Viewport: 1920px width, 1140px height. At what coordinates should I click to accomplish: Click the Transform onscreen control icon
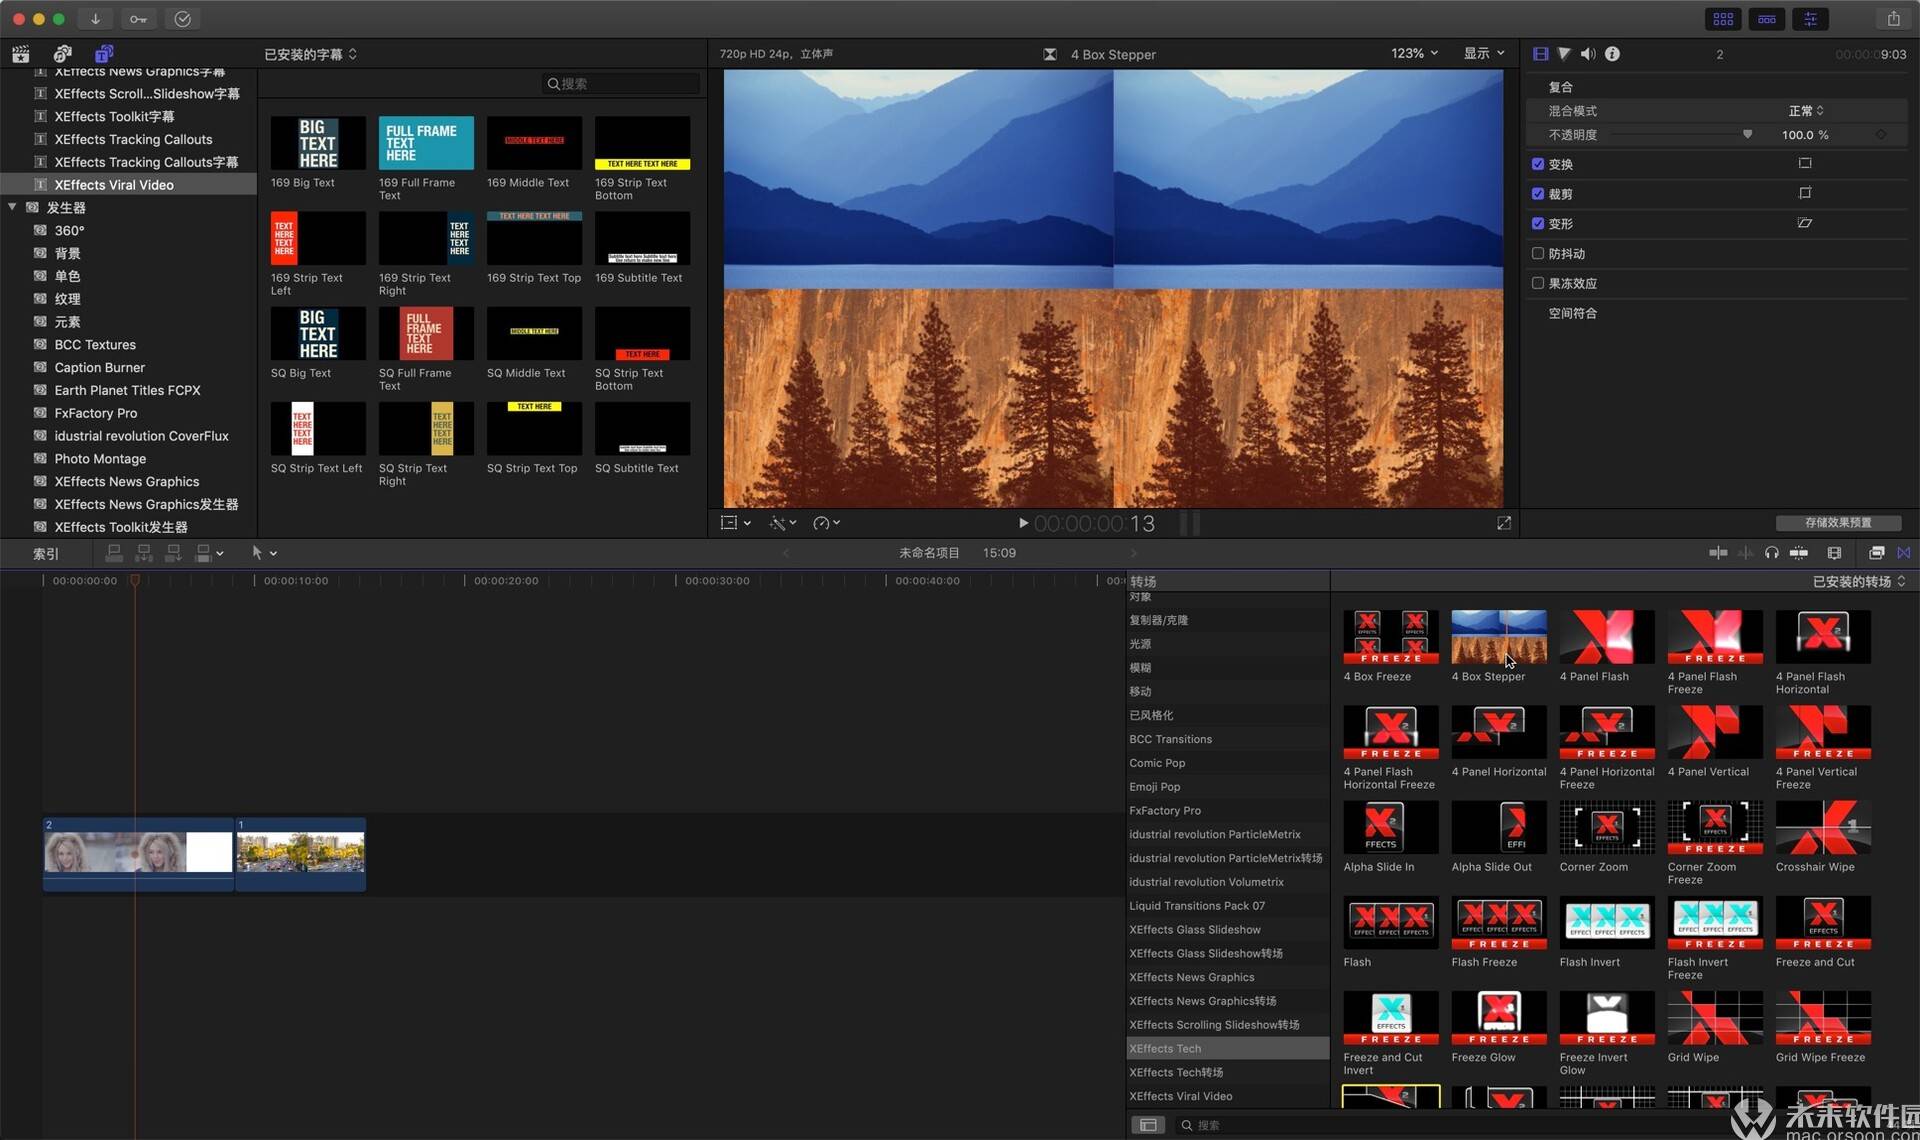click(1805, 163)
